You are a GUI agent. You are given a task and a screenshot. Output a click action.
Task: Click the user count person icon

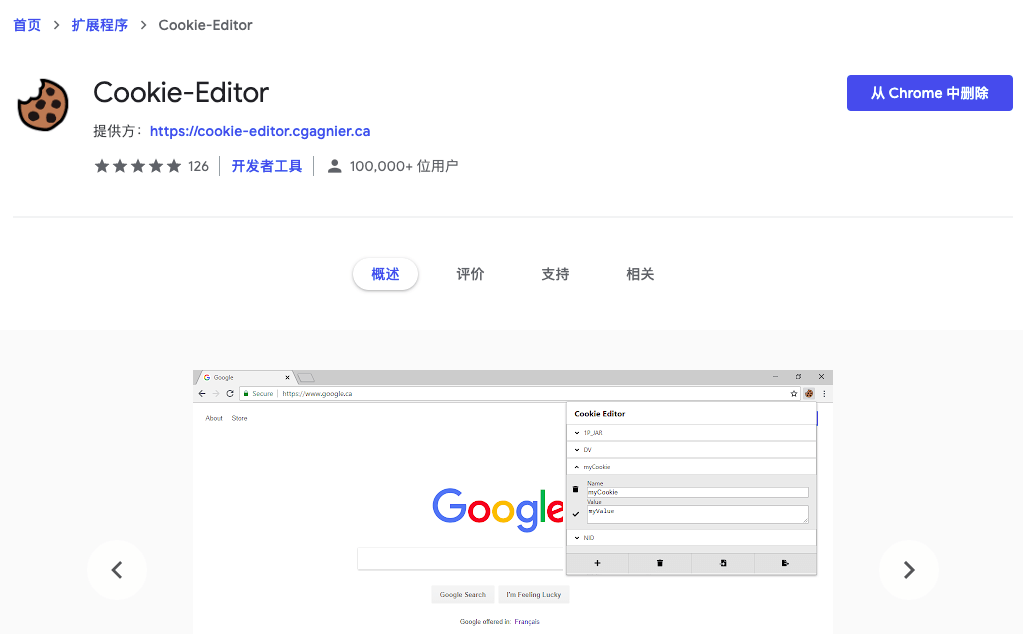click(x=335, y=166)
